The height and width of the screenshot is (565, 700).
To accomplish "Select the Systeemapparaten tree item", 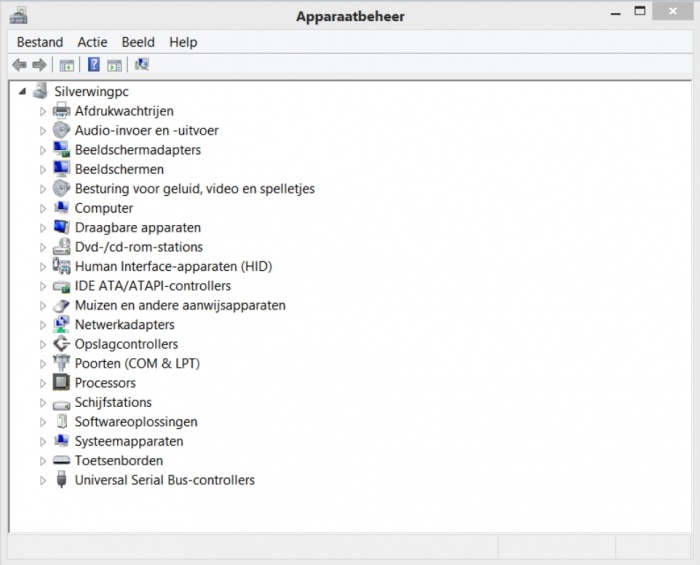I will coord(129,441).
